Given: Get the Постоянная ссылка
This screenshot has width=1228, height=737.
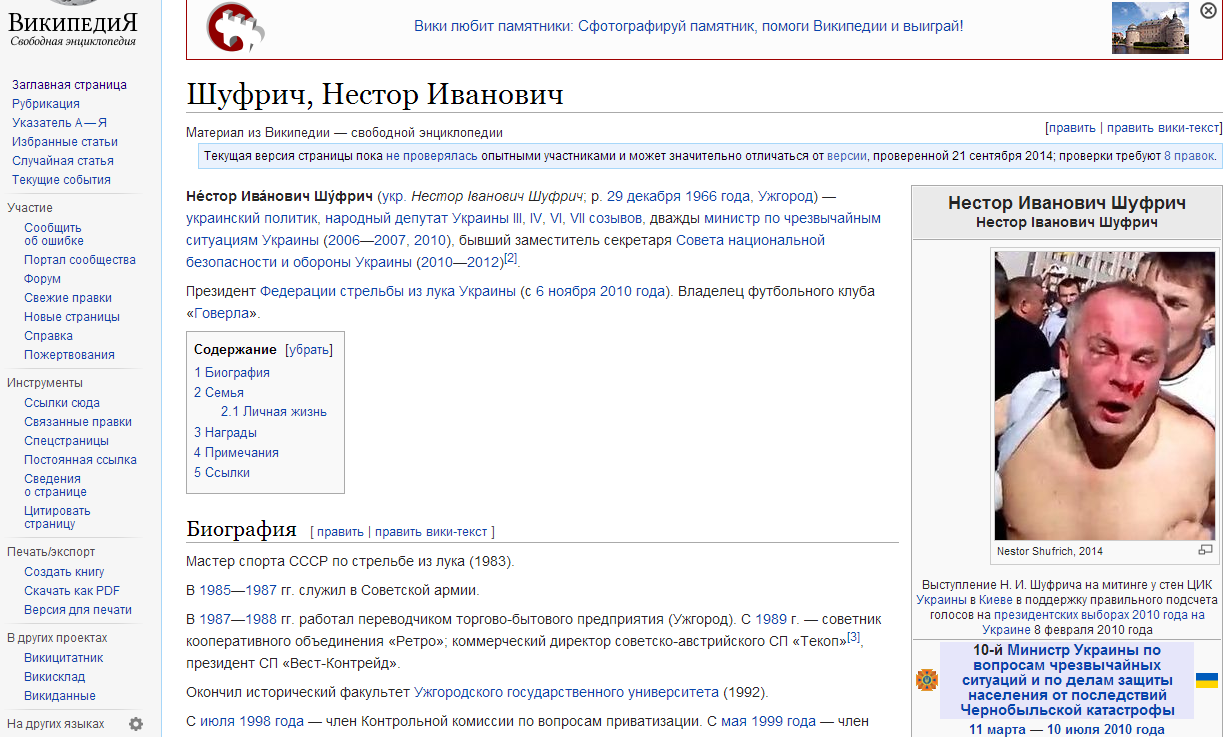Looking at the screenshot, I should pos(80,460).
